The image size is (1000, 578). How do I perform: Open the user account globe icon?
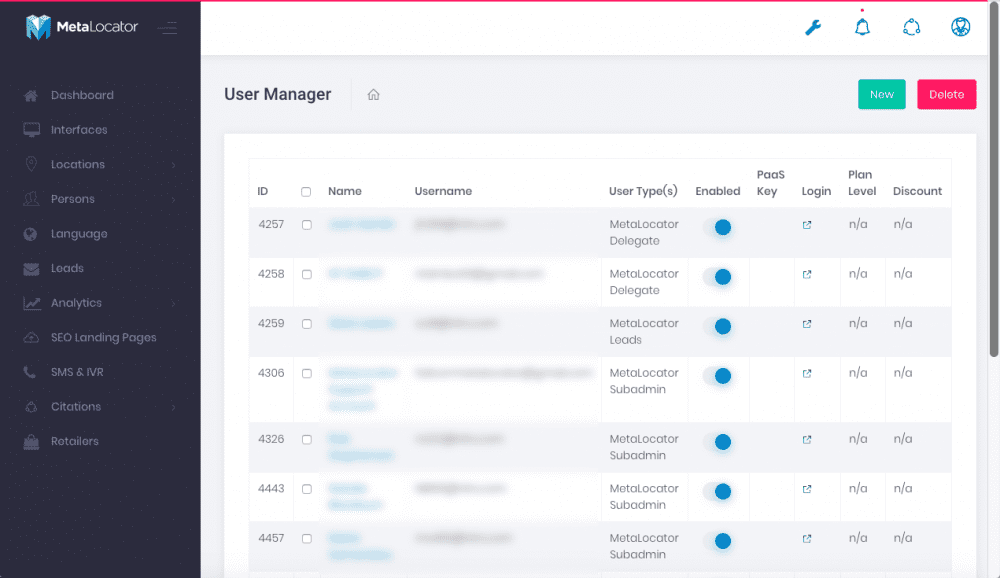pyautogui.click(x=960, y=27)
